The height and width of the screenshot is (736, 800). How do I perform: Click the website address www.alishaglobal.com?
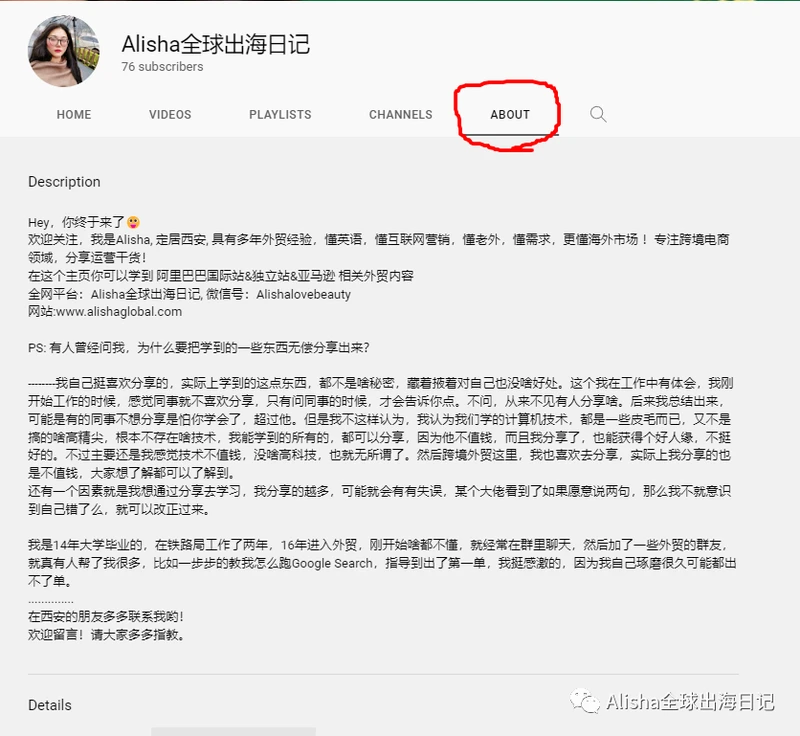click(119, 312)
